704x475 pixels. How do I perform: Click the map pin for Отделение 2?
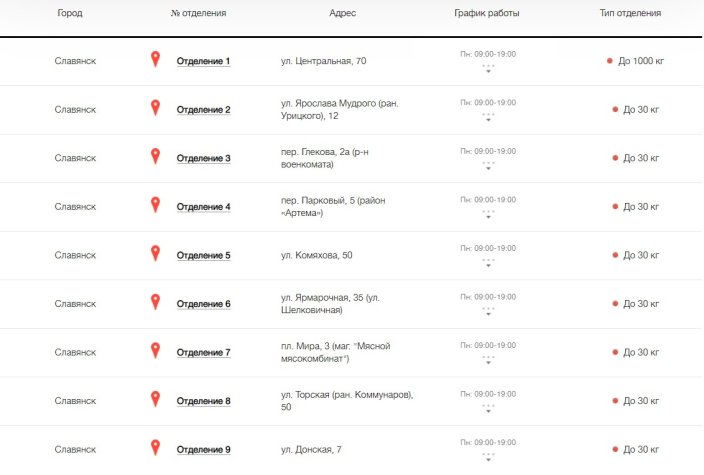pyautogui.click(x=155, y=108)
